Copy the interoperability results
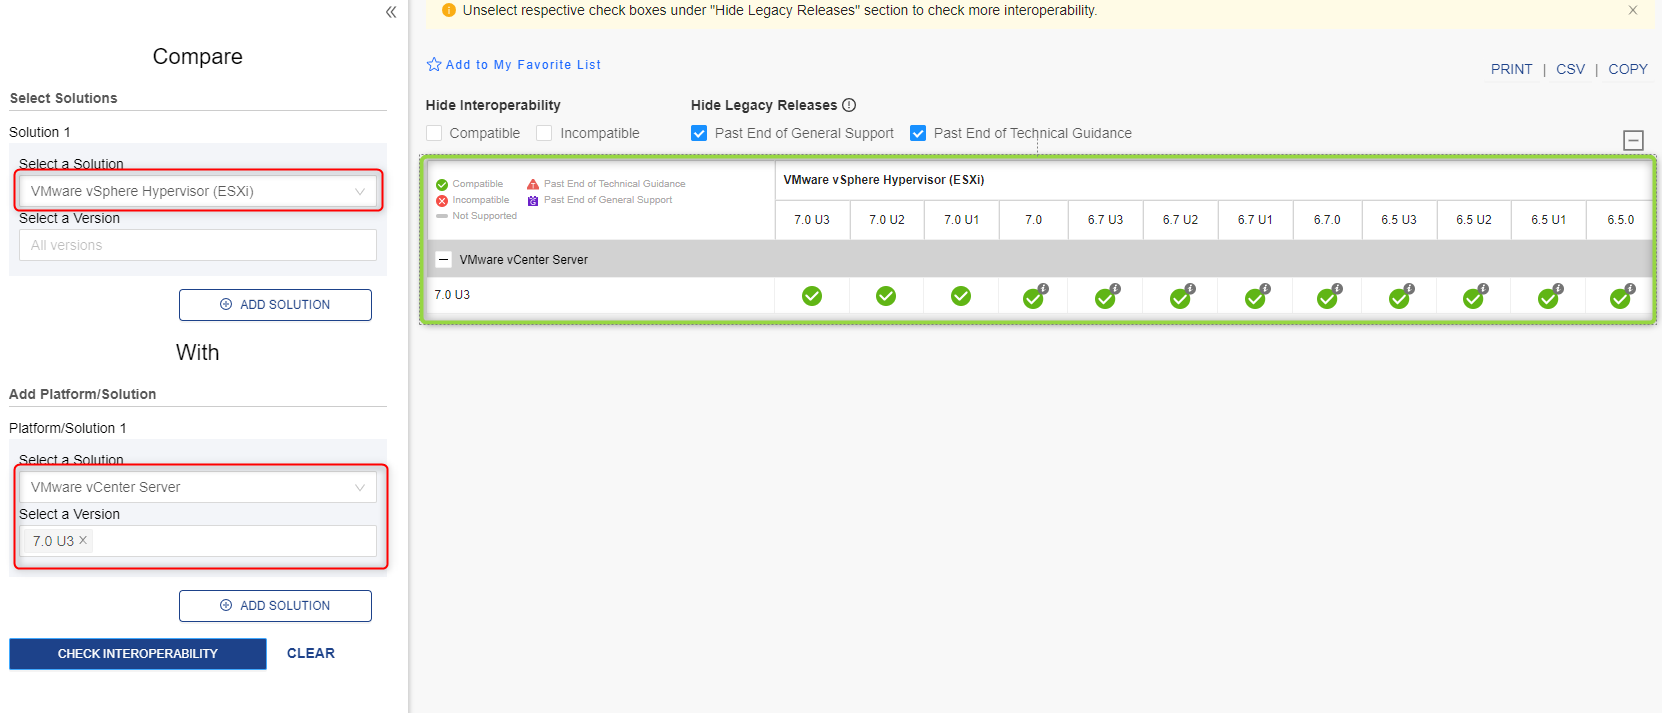The image size is (1662, 713). (1628, 69)
